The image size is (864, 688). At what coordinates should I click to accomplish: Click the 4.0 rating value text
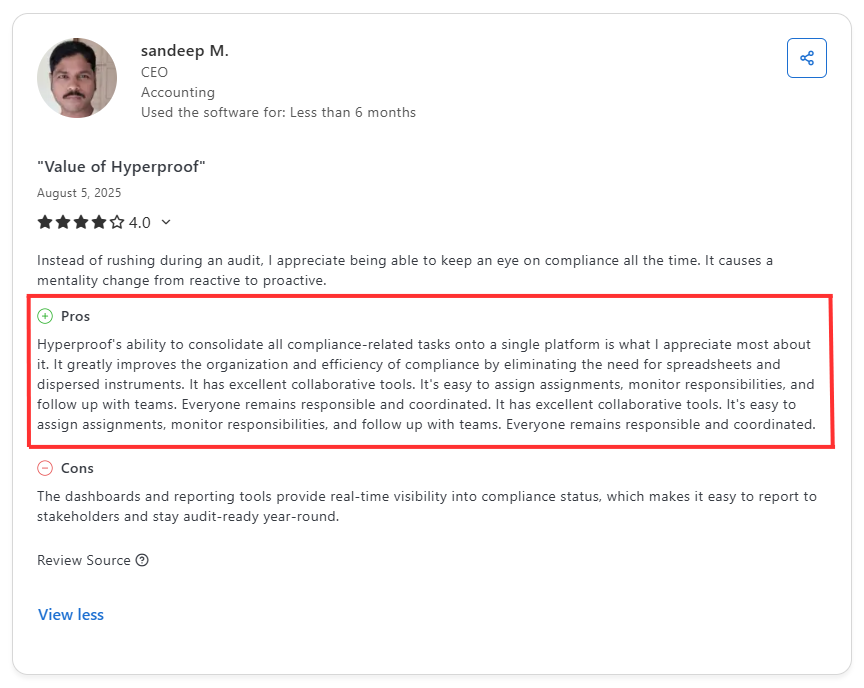[140, 222]
